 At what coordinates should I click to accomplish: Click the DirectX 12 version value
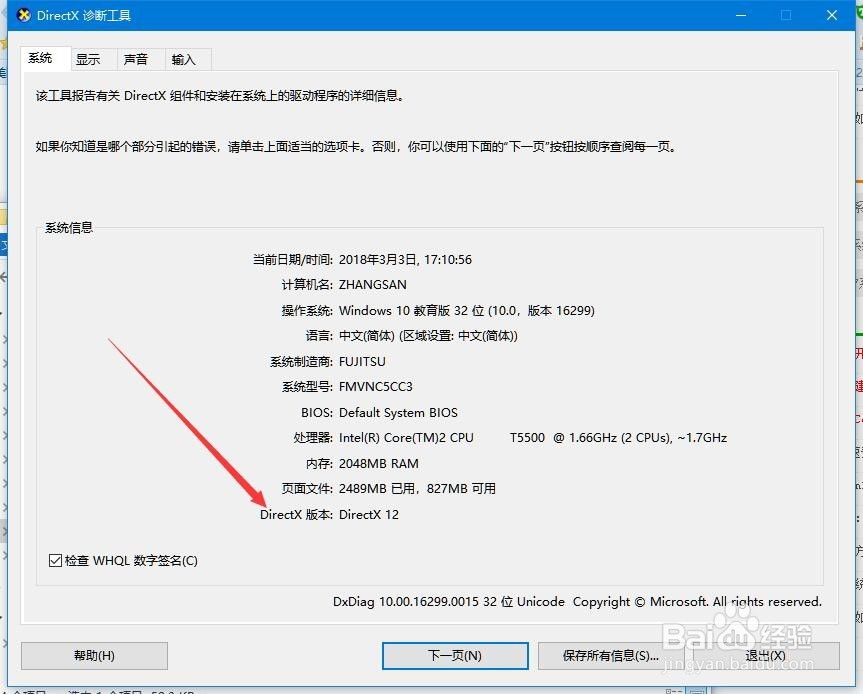[x=369, y=515]
